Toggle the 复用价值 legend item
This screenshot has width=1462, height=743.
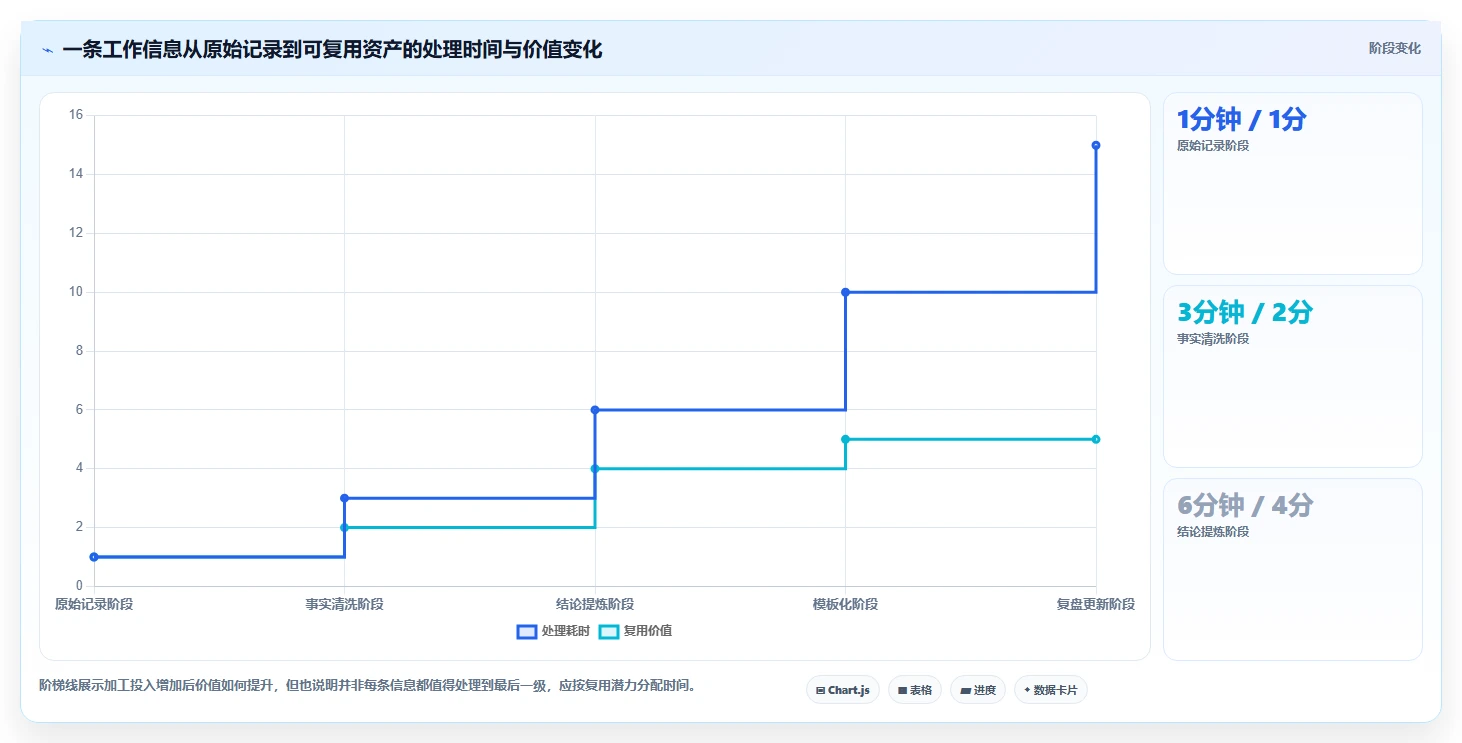click(x=635, y=631)
